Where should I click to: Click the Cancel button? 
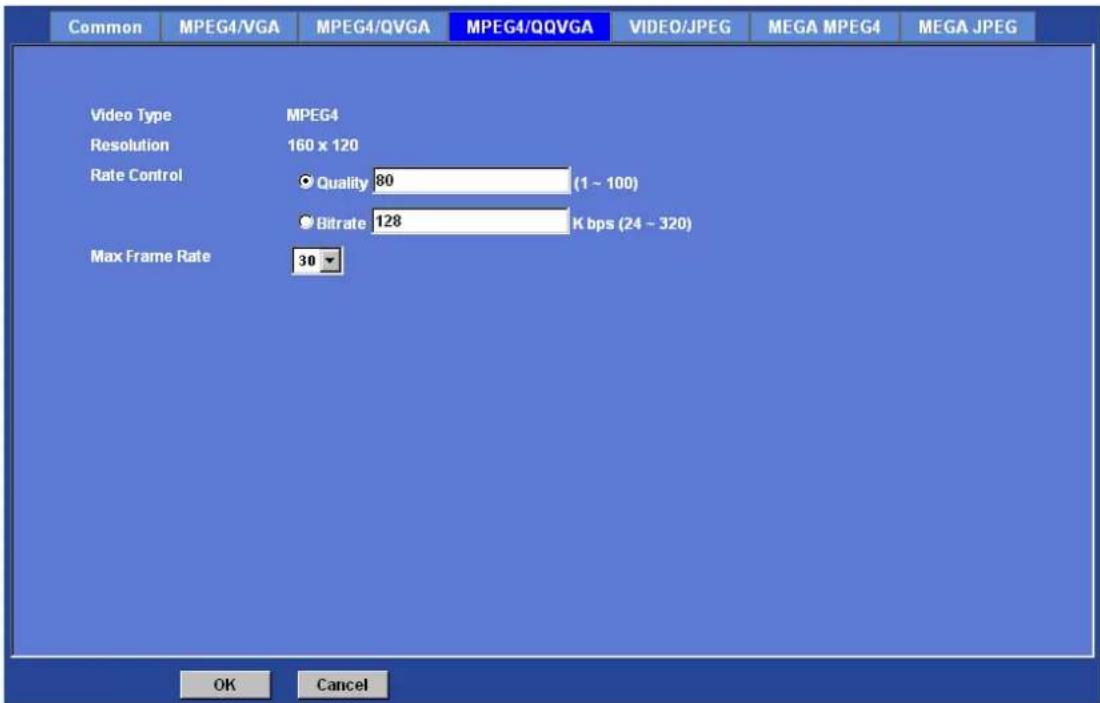pos(342,685)
